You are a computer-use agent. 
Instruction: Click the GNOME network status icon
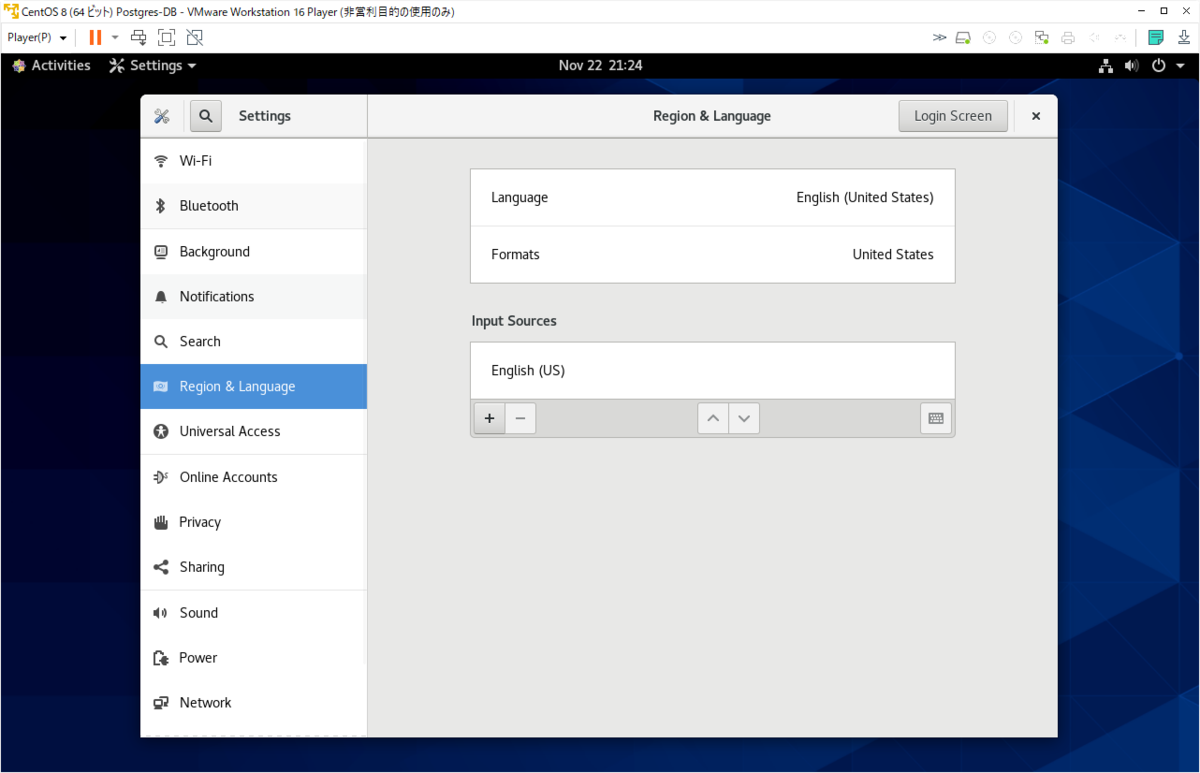pos(1106,66)
